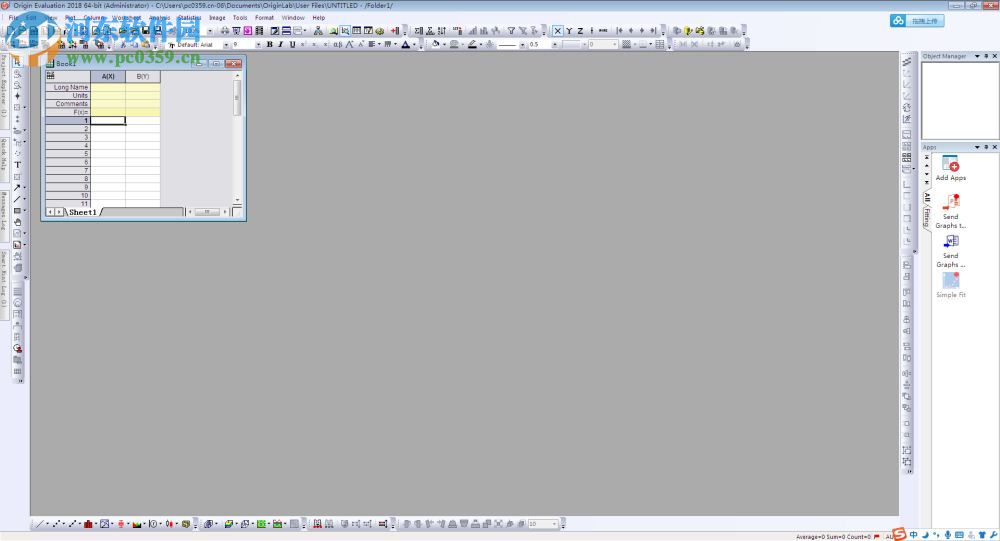This screenshot has width=1000, height=541.
Task: Click the Sogou input method tray icon
Action: pyautogui.click(x=899, y=535)
